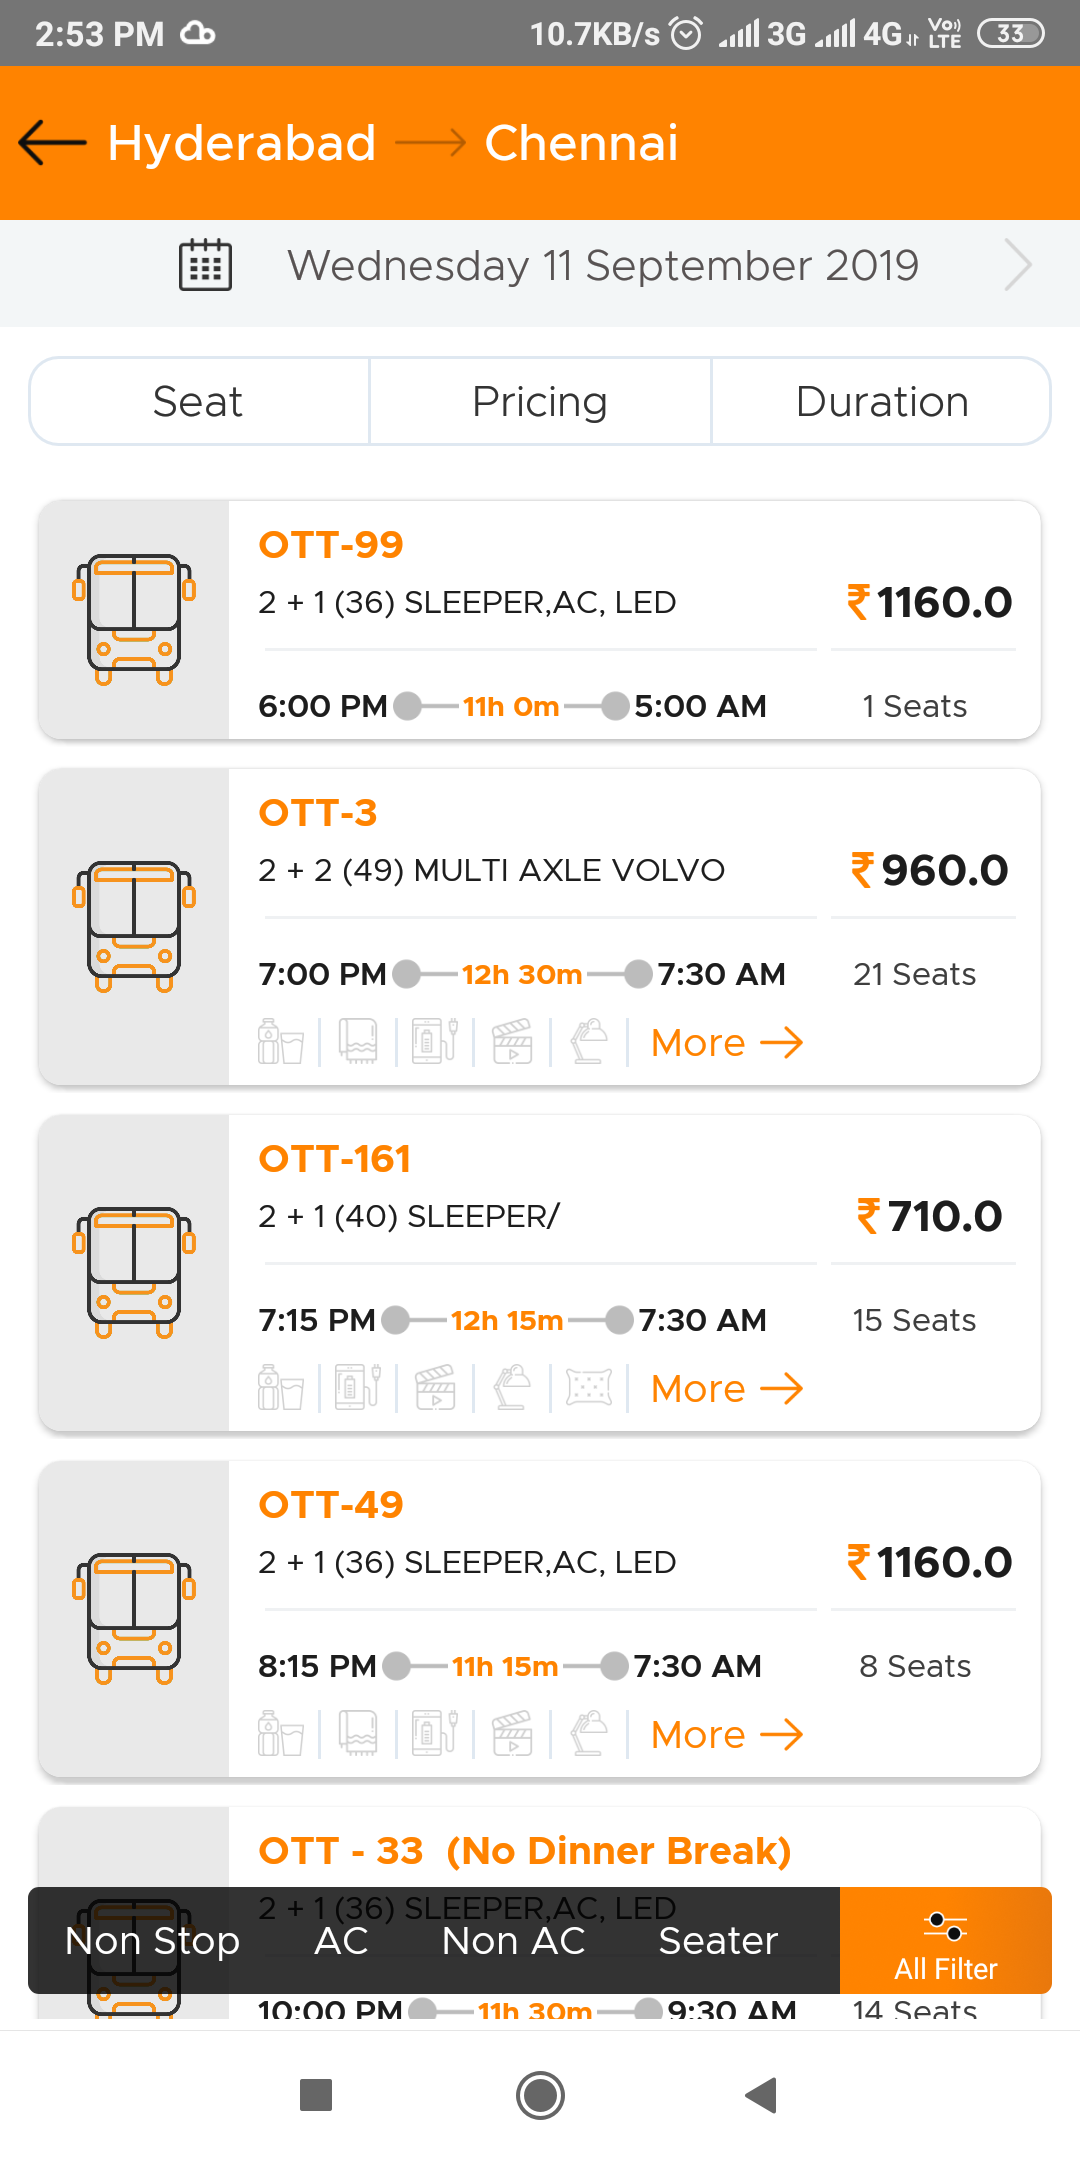Expand More amenities for OTT-3
Viewport: 1080px width, 2160px height.
pyautogui.click(x=727, y=1043)
